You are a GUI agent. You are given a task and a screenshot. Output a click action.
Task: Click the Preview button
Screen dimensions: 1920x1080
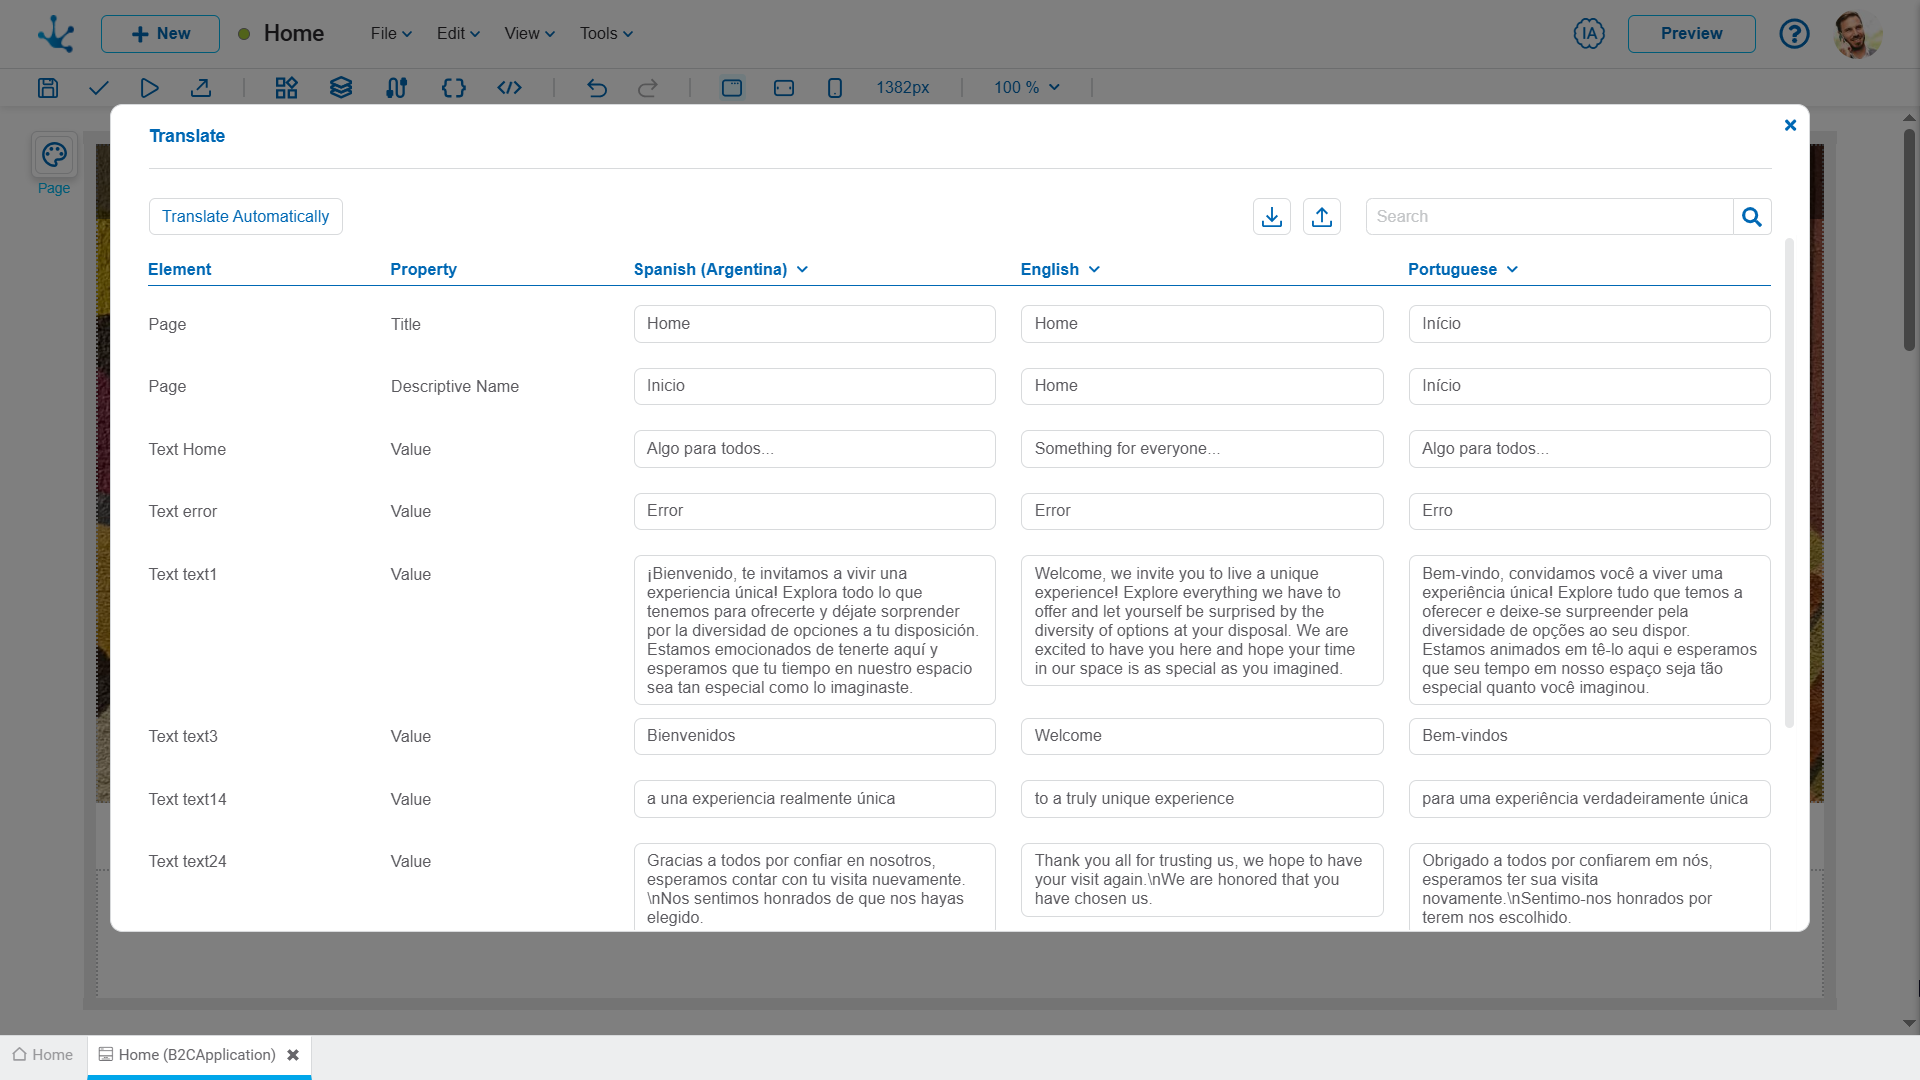[x=1691, y=34]
